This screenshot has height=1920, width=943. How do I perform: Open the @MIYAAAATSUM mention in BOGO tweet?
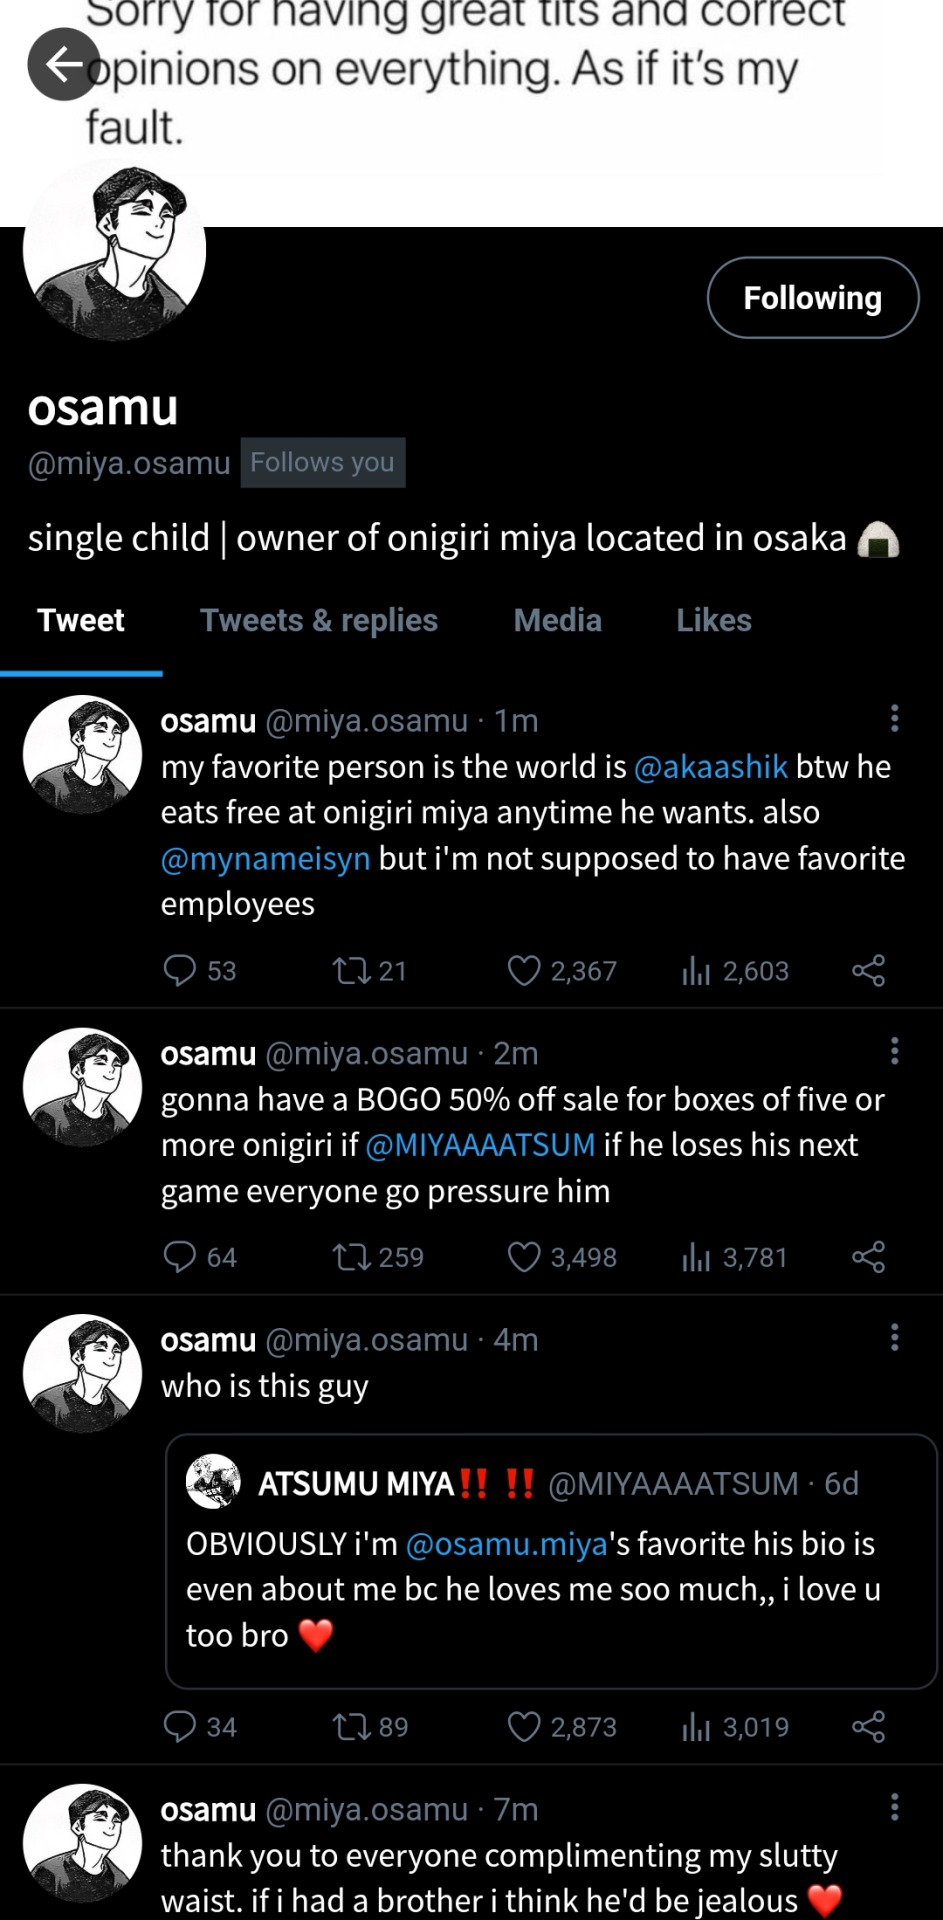480,1145
